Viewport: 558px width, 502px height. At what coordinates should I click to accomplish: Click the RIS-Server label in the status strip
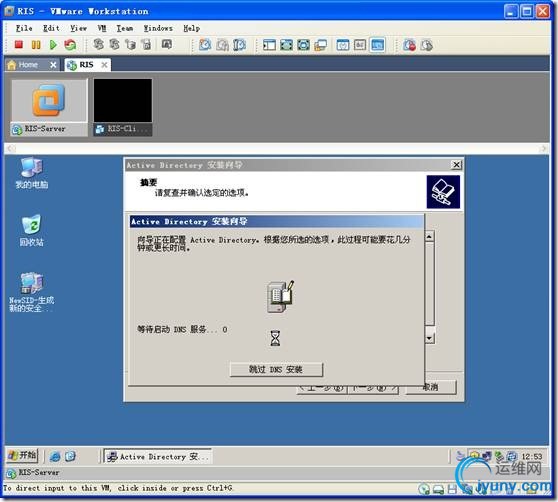[x=38, y=472]
